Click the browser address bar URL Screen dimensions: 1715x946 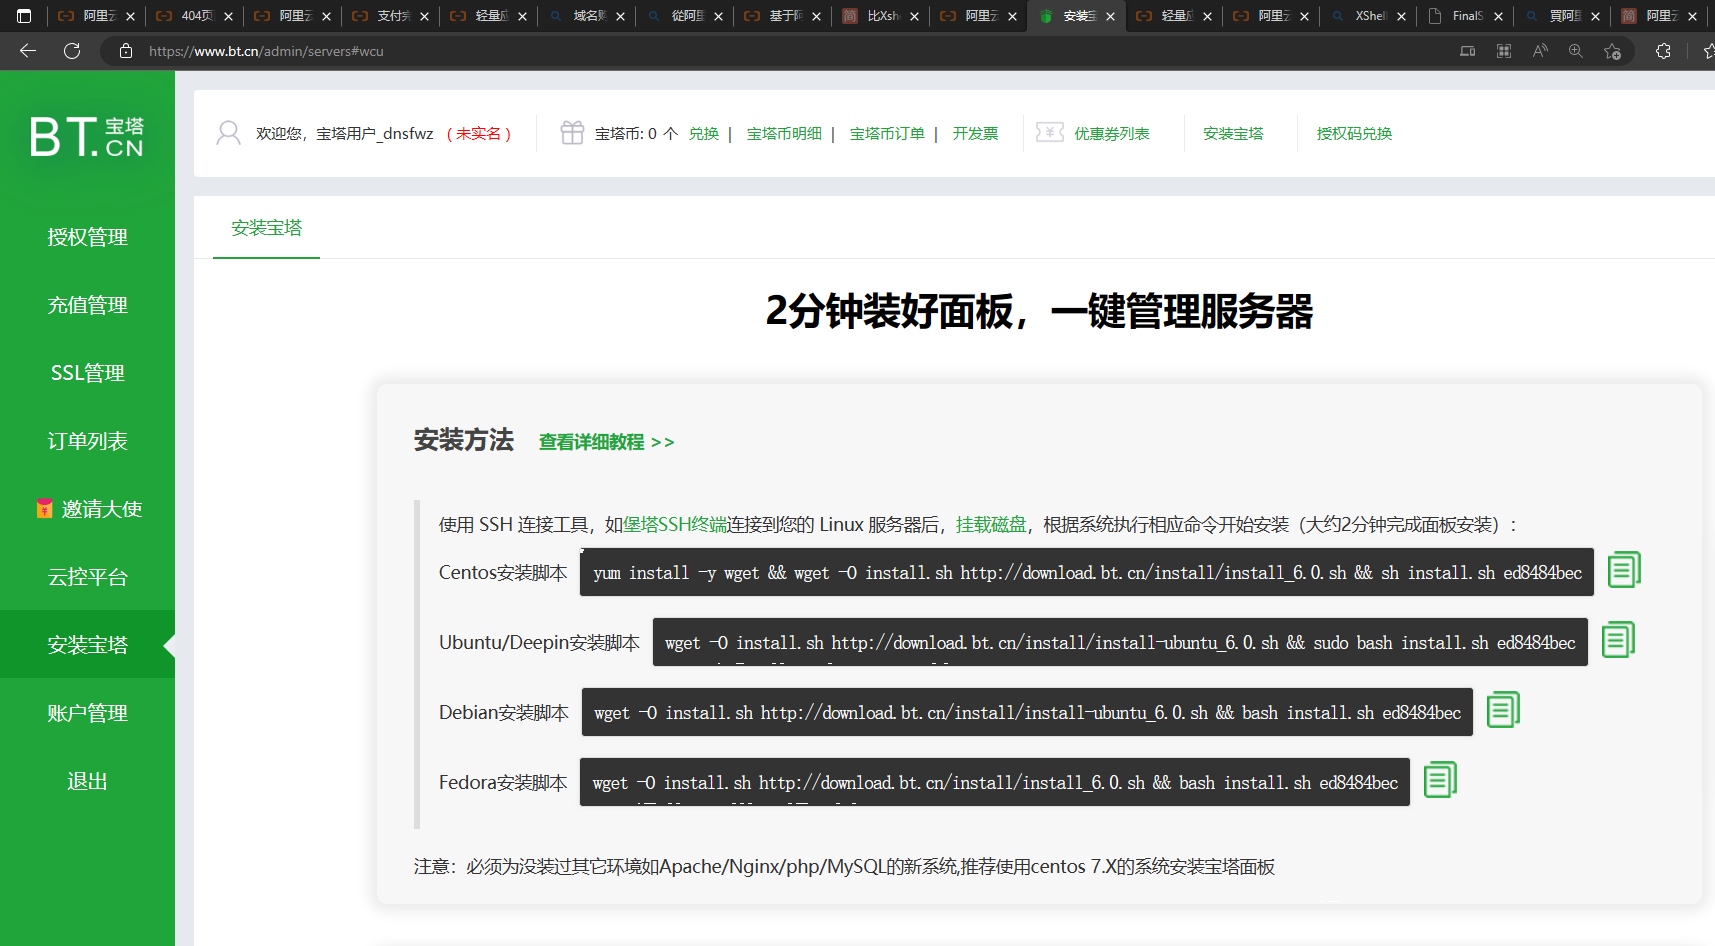266,51
